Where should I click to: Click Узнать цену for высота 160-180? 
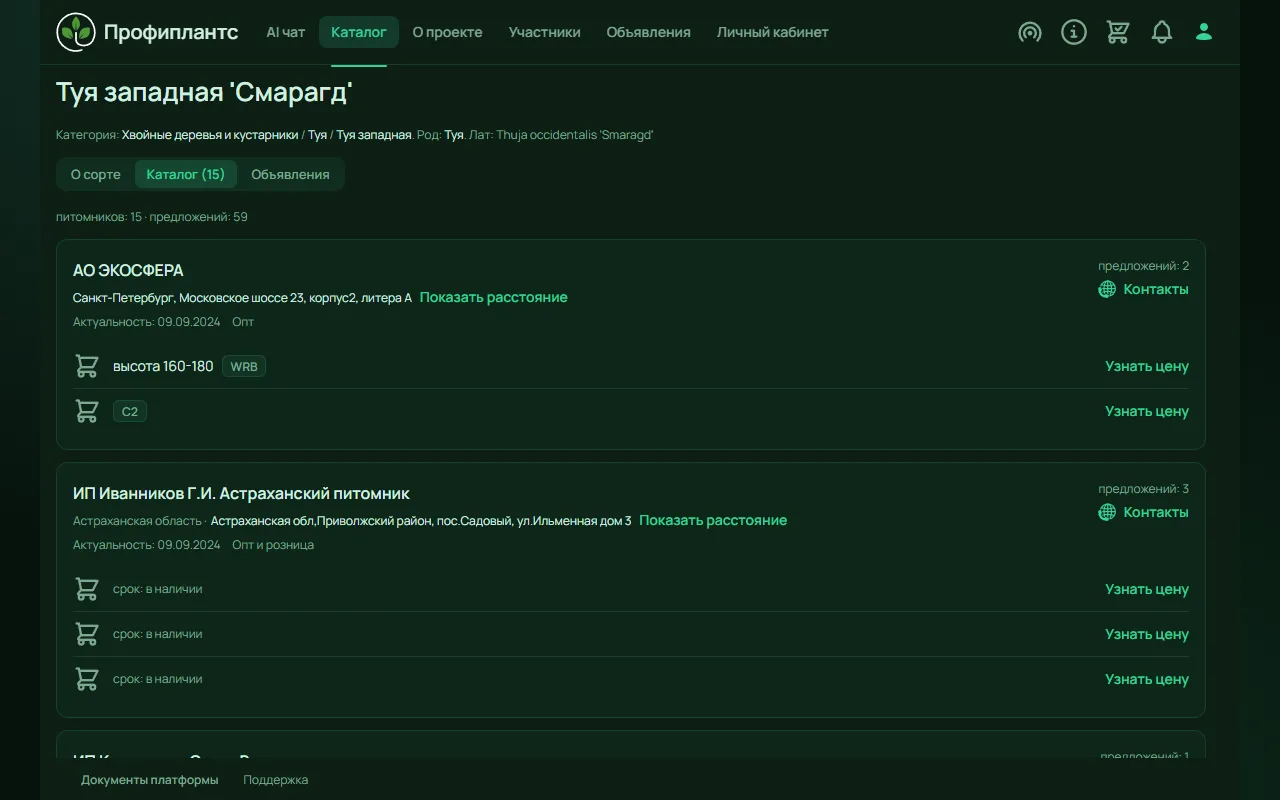[1147, 366]
